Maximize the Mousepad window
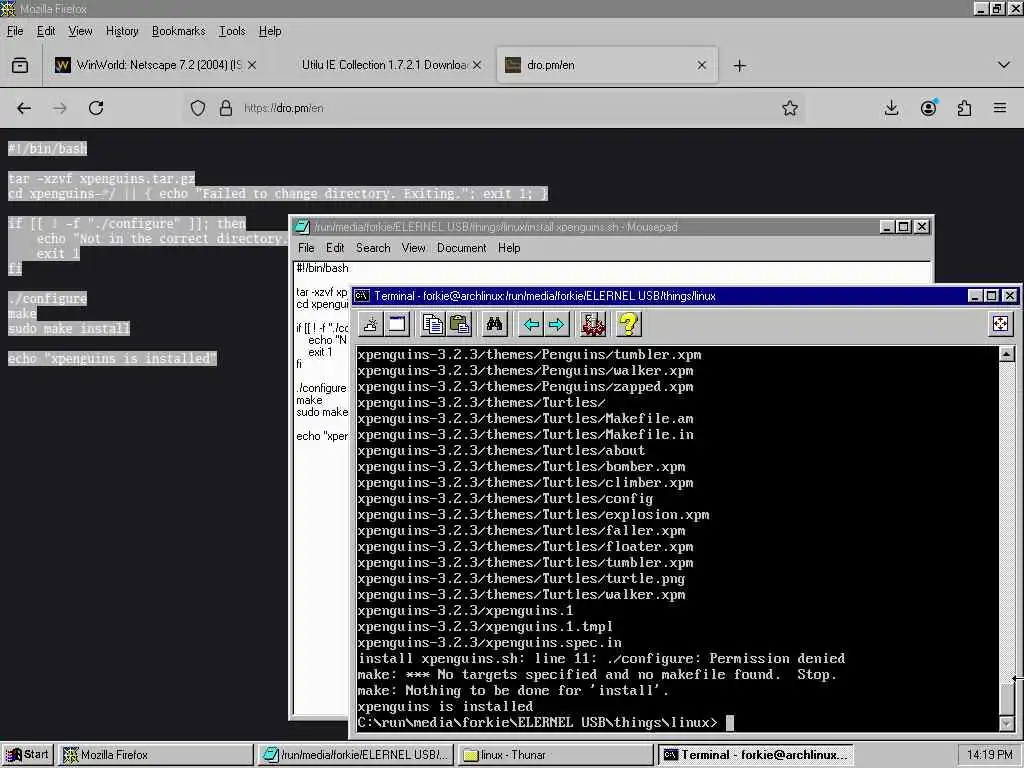 coord(903,227)
